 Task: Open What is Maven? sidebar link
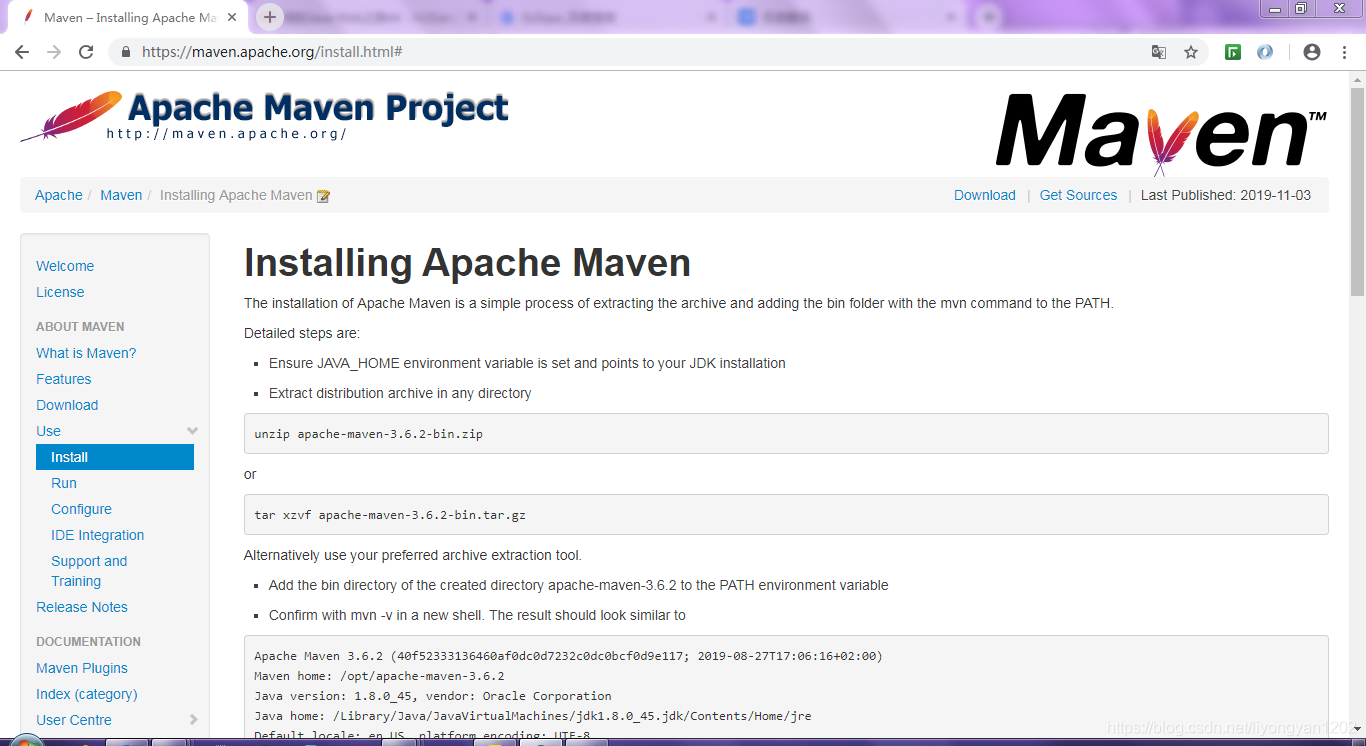coord(86,353)
